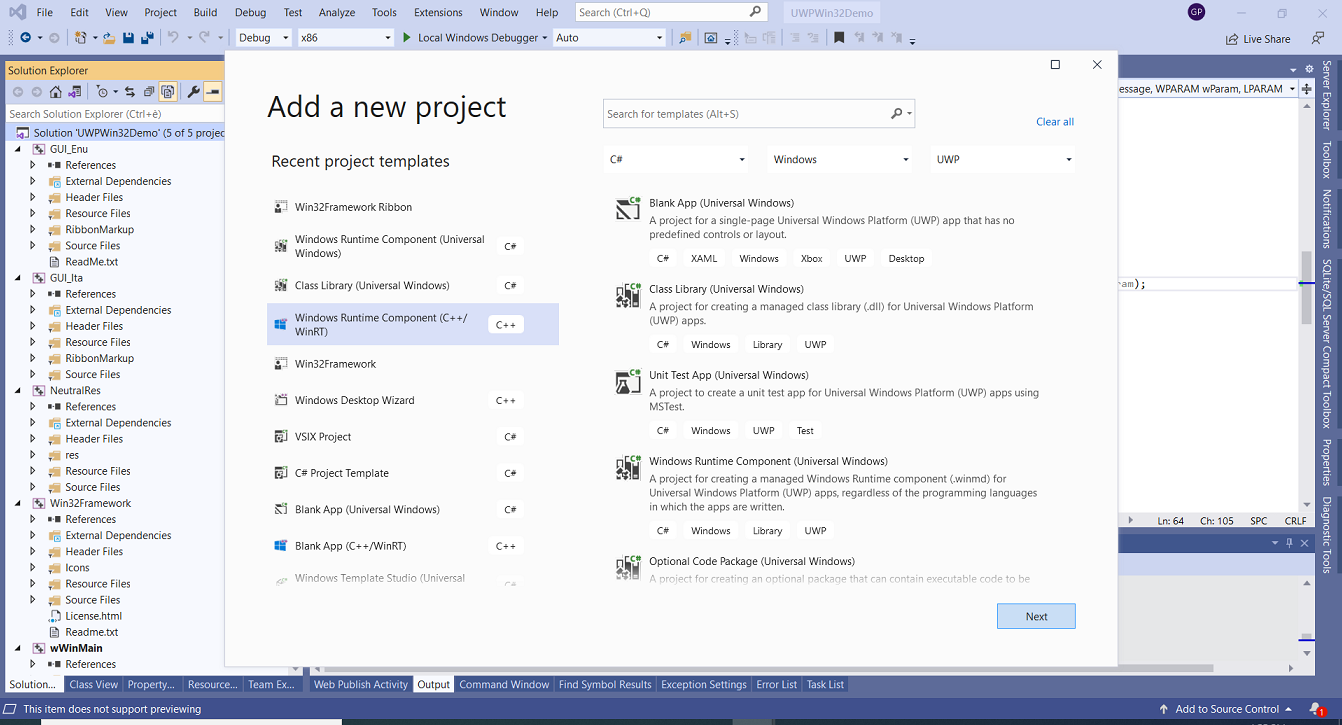Expand the Icons folder under Win32Framework
Image resolution: width=1342 pixels, height=725 pixels.
coord(33,568)
